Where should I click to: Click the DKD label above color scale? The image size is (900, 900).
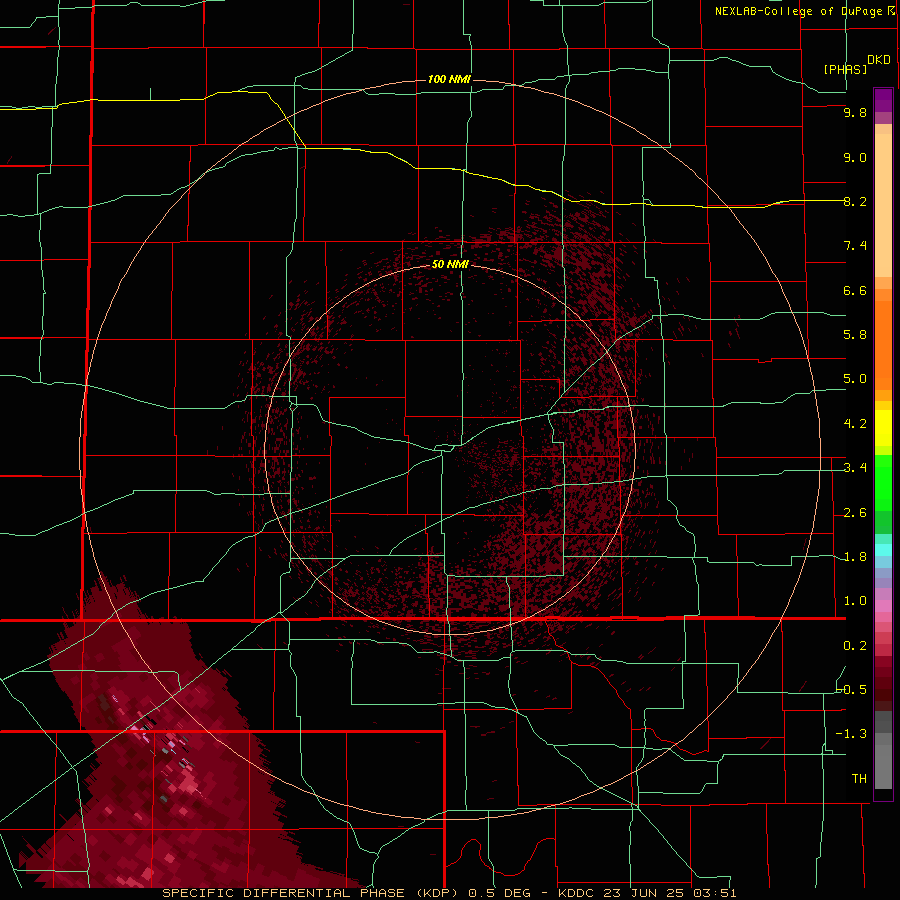coord(879,60)
